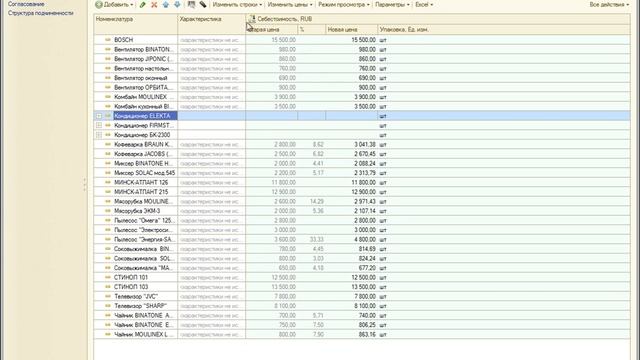Screen dimensions: 640x360
Task: Click new price 15 500,00 for BOSCH
Action: [363, 40]
